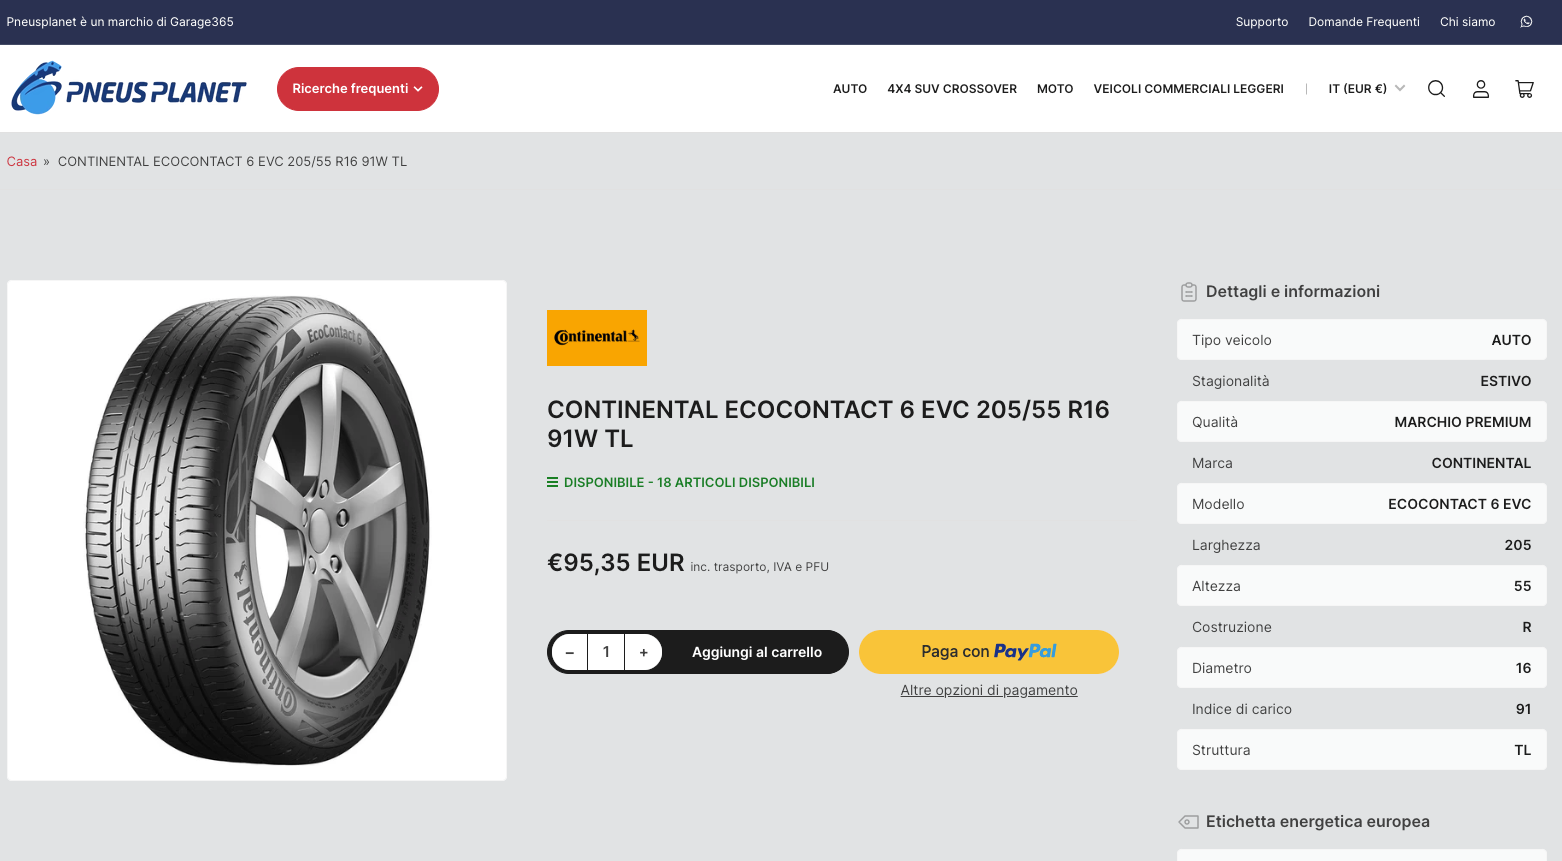Click the Dettagli e informazioni clipboard icon
Viewport: 1562px width, 861px height.
coord(1188,292)
